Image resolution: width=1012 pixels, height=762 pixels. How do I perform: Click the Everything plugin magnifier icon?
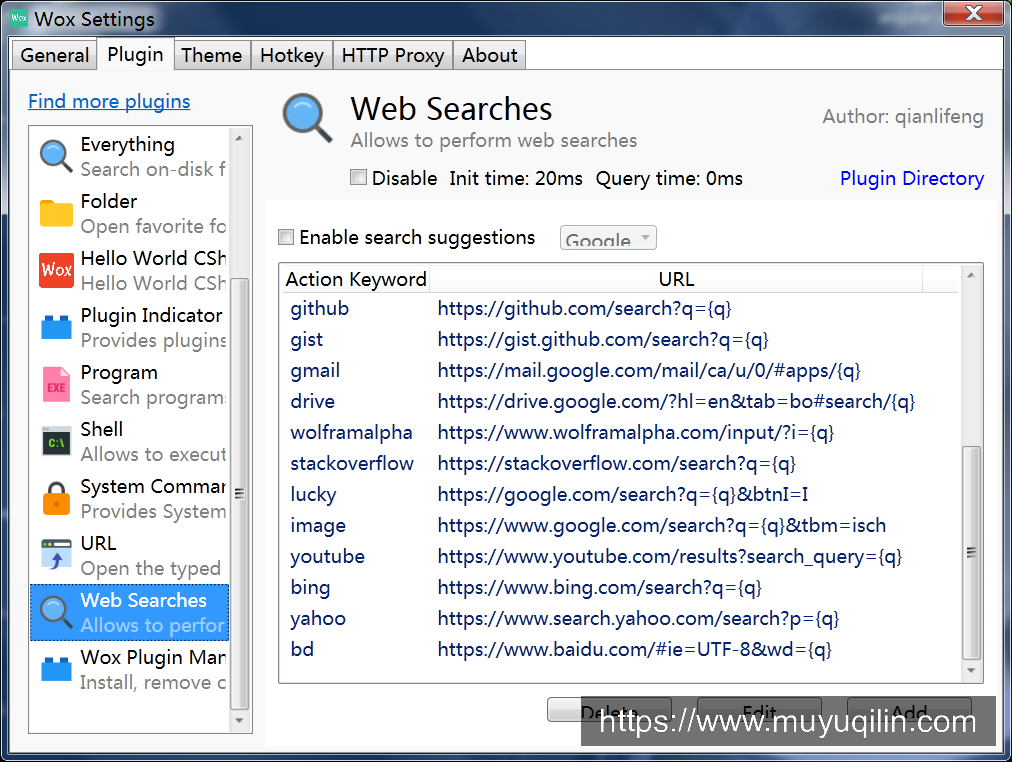click(56, 156)
